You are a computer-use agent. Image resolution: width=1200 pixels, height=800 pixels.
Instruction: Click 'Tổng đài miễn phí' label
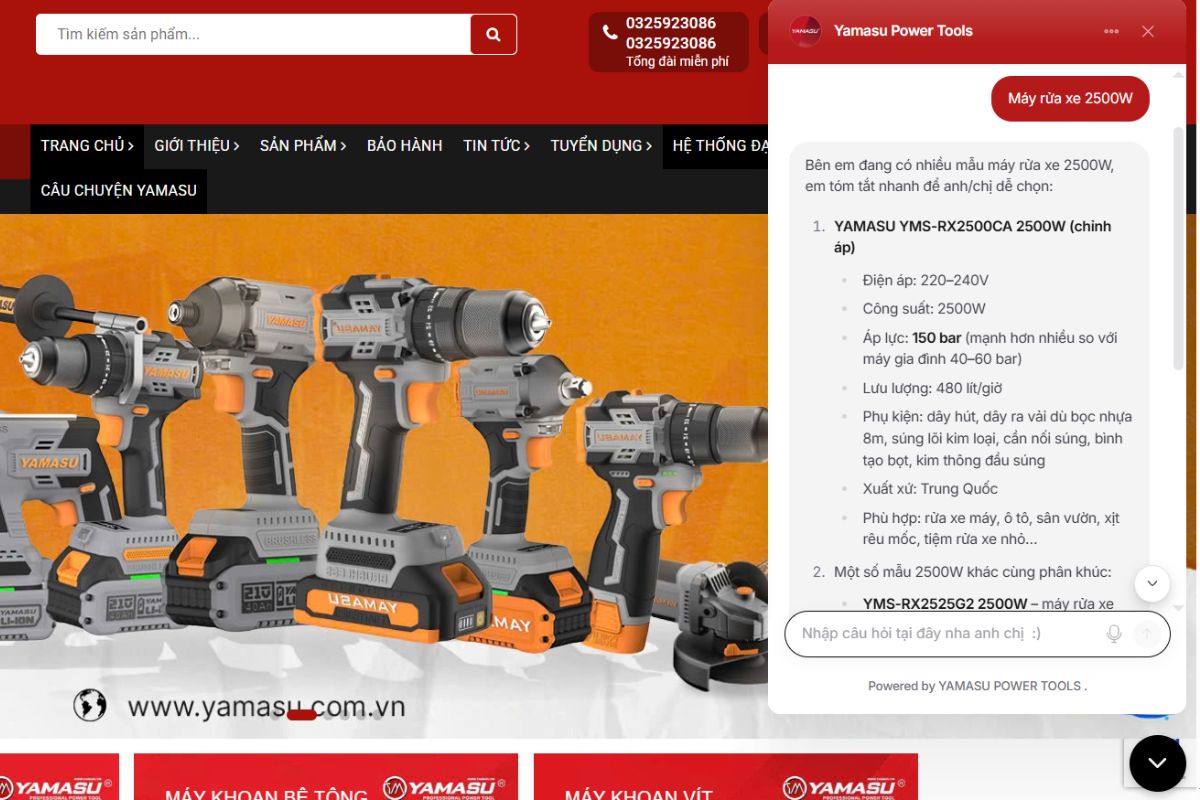(x=677, y=62)
